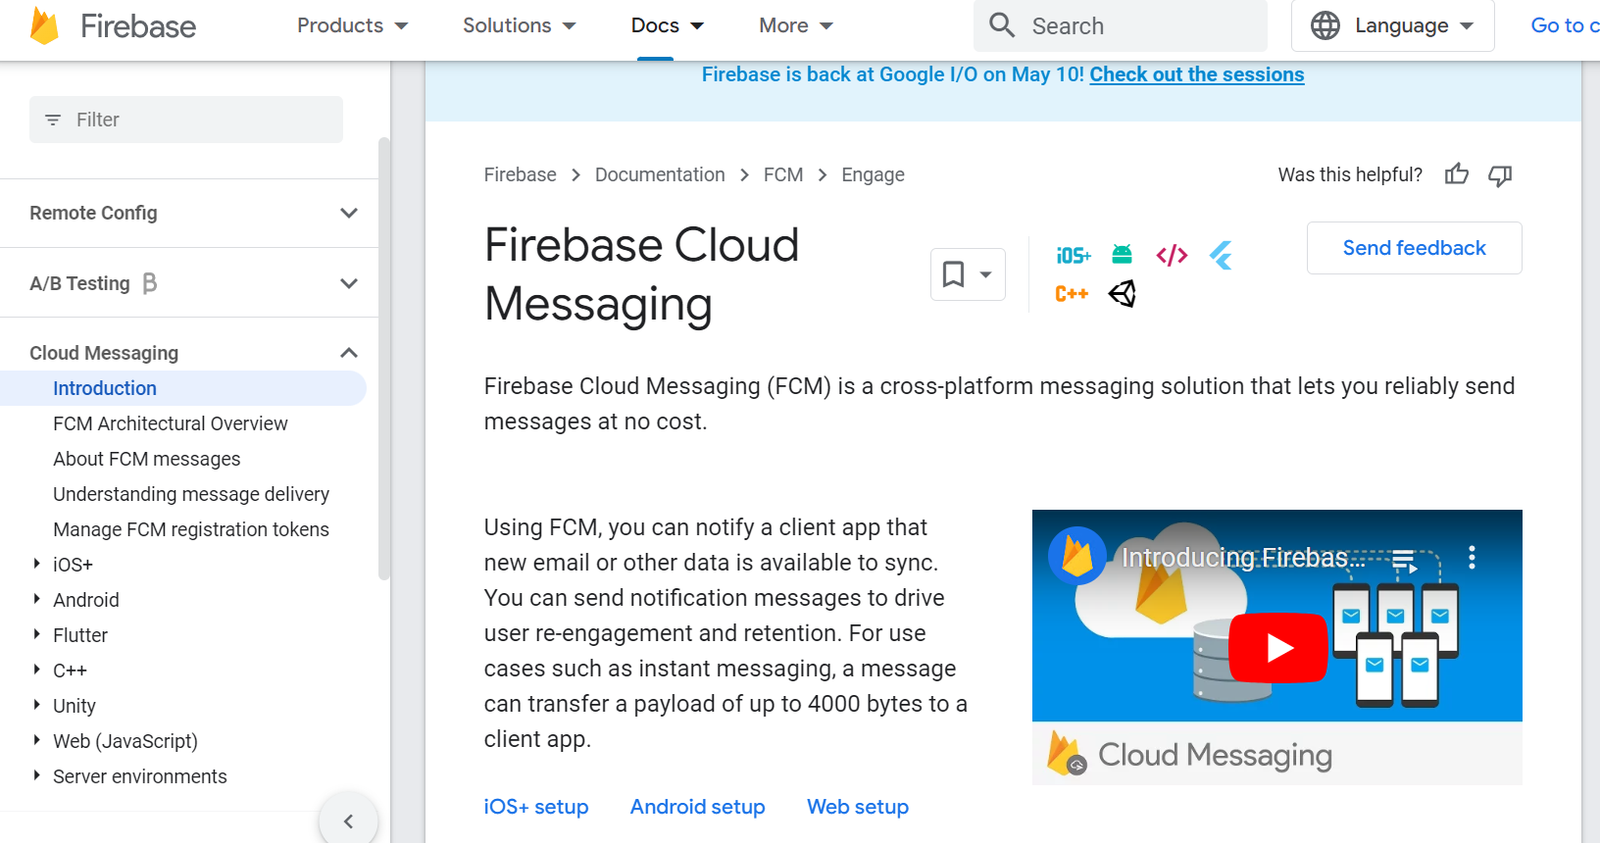Click the thumbs up helpful icon
This screenshot has height=843, width=1600.
1457,175
